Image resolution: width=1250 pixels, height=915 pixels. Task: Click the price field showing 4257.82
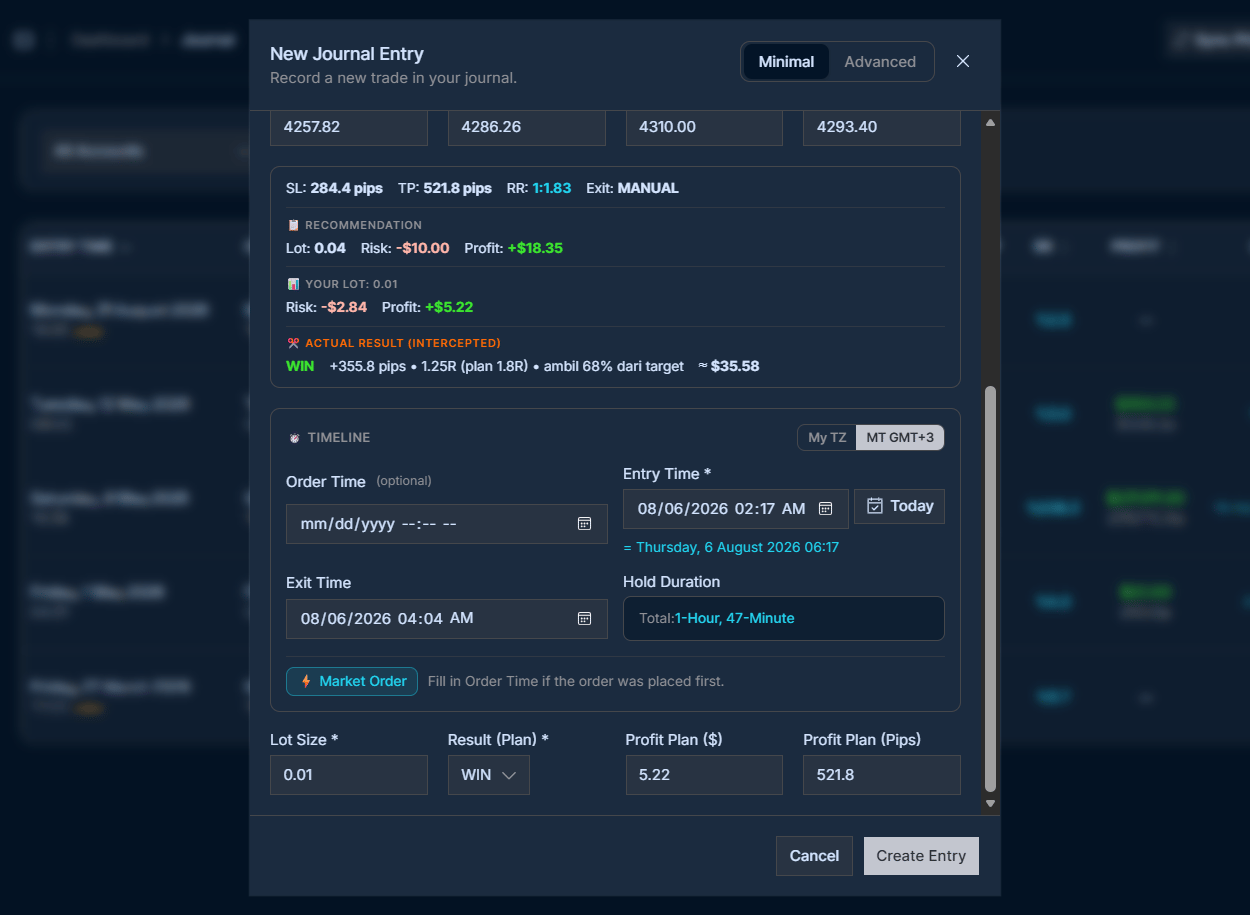point(349,127)
